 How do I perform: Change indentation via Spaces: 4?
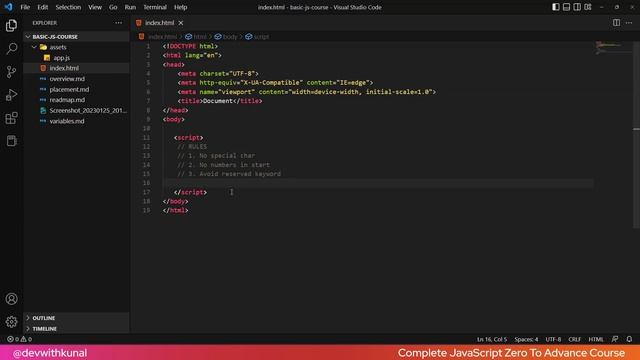pyautogui.click(x=526, y=339)
